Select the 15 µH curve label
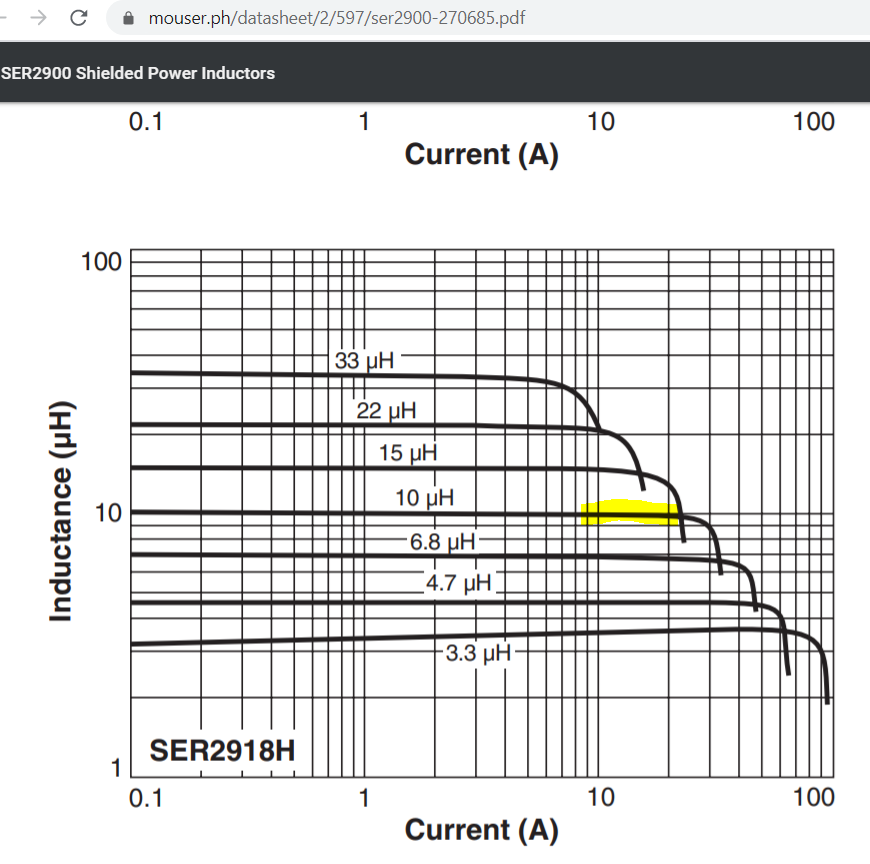This screenshot has height=864, width=870. [x=408, y=453]
